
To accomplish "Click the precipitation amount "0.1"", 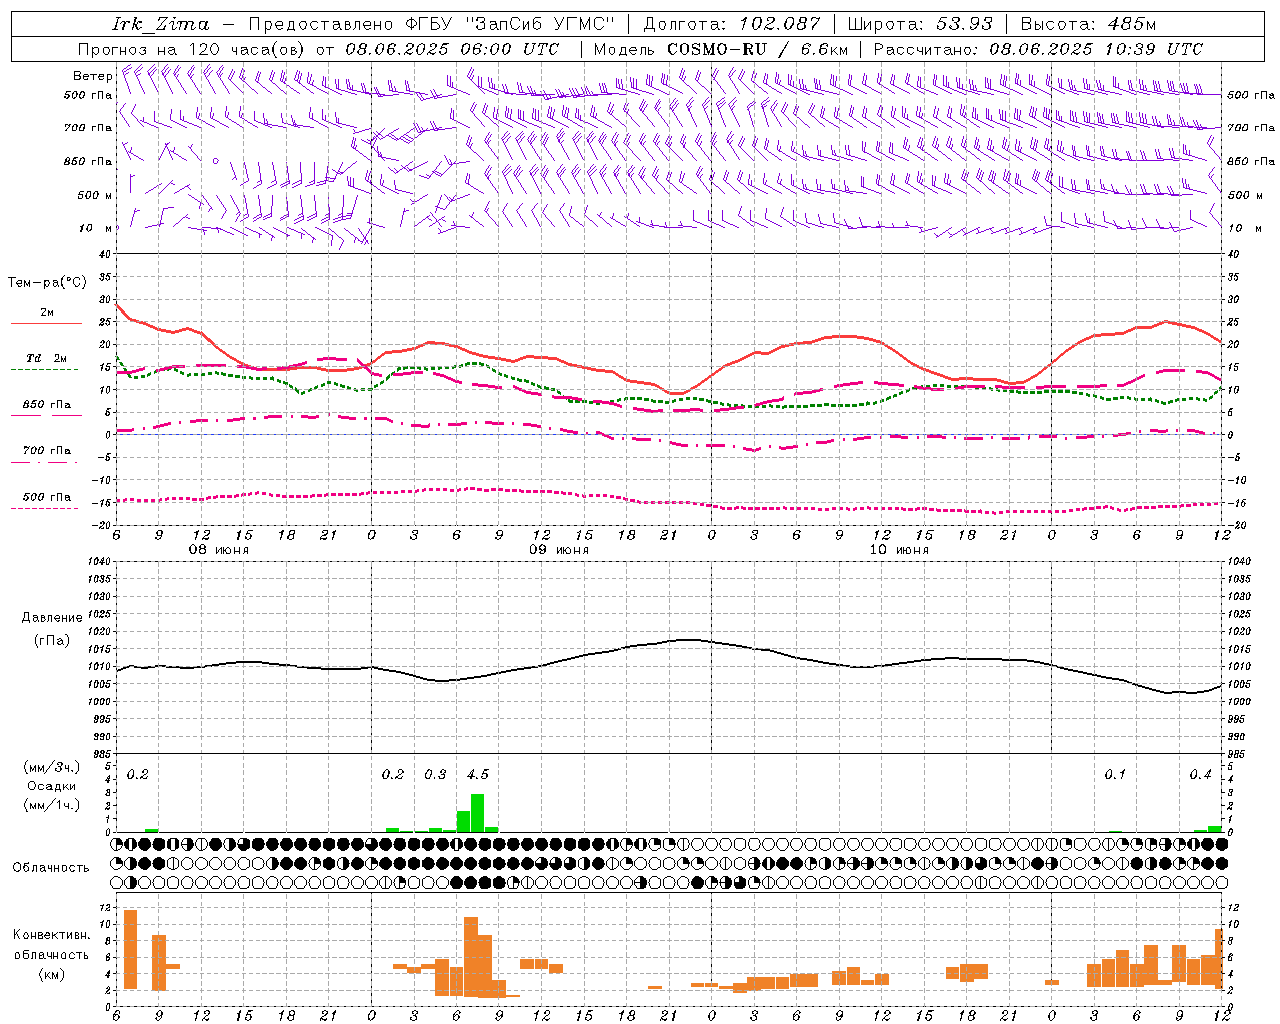I will tap(1115, 774).
